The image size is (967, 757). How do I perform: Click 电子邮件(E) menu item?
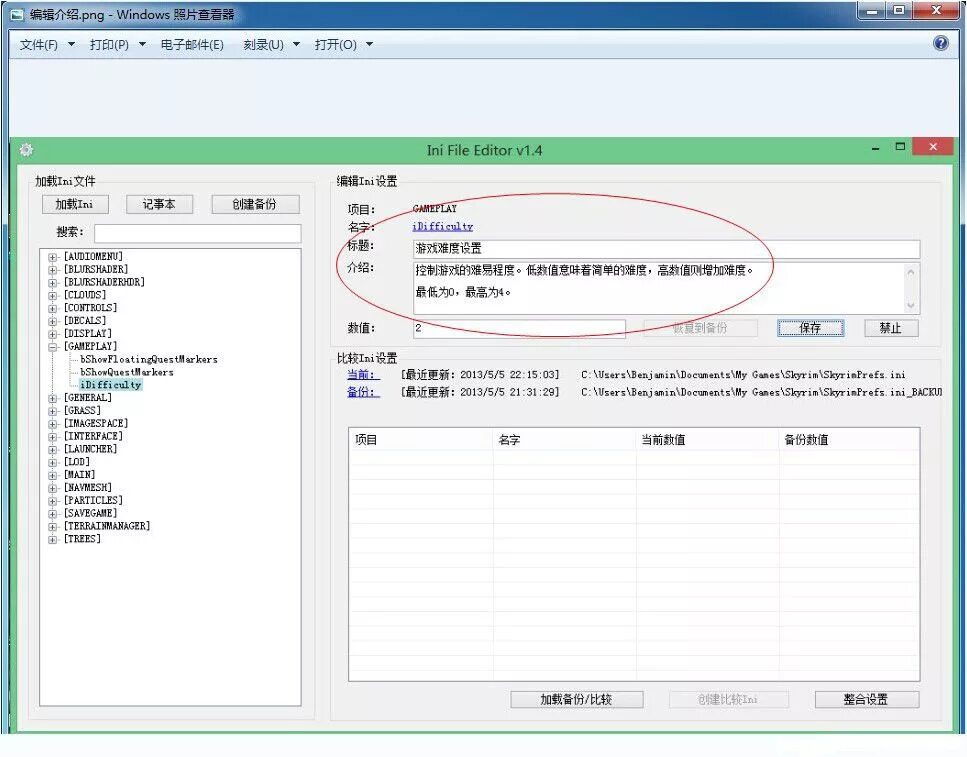point(192,44)
